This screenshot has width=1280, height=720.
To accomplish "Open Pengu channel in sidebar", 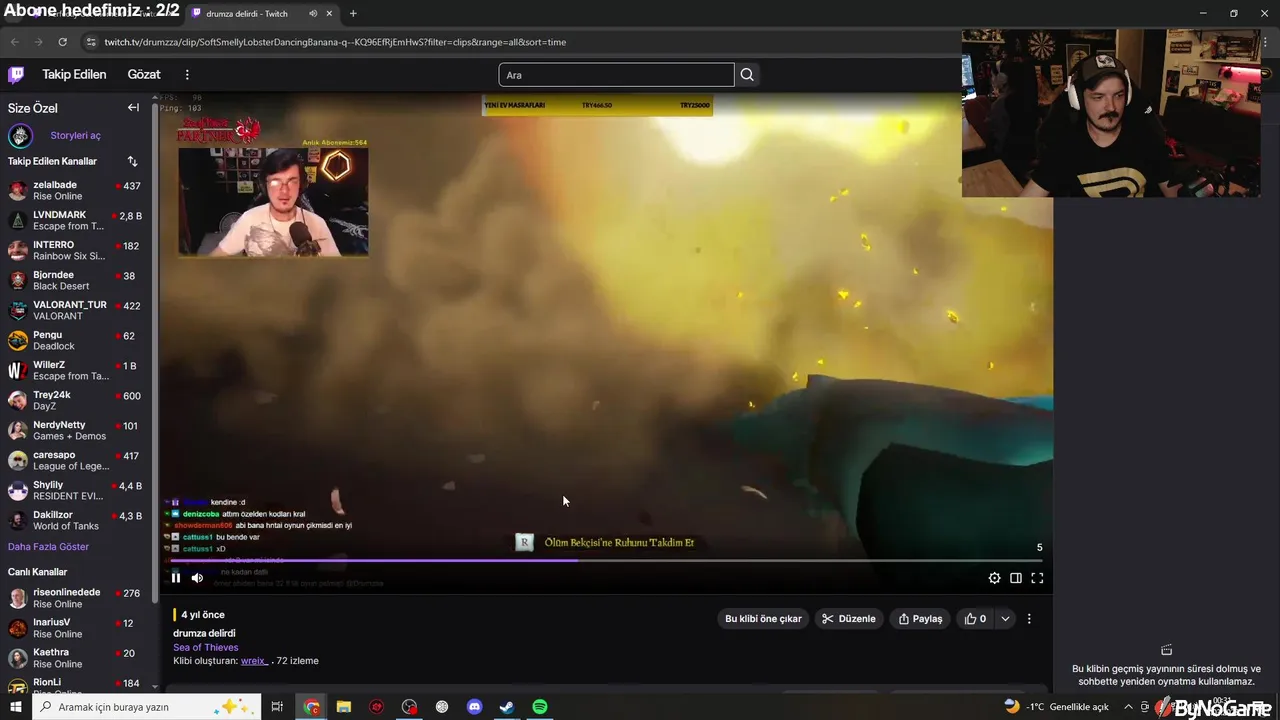I will (75, 340).
